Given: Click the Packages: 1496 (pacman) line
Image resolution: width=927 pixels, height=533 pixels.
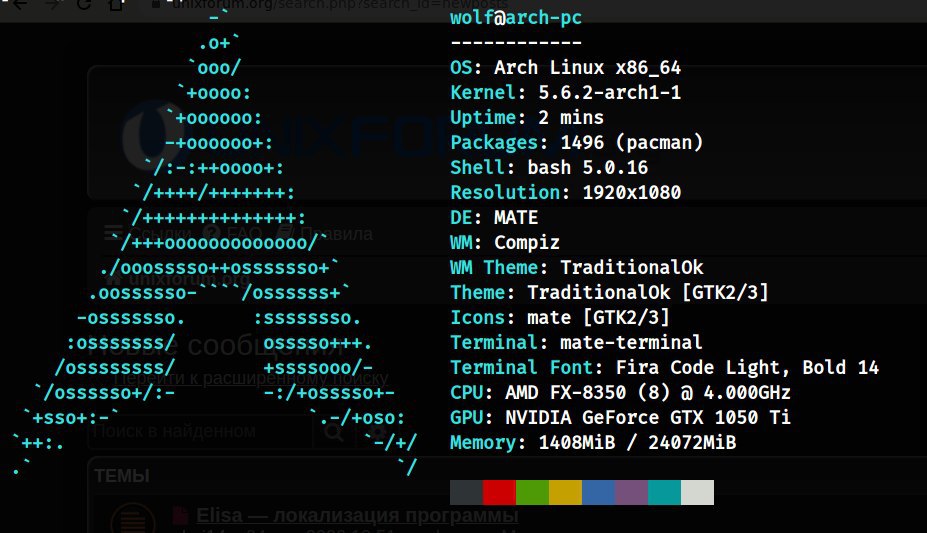Looking at the screenshot, I should (576, 142).
